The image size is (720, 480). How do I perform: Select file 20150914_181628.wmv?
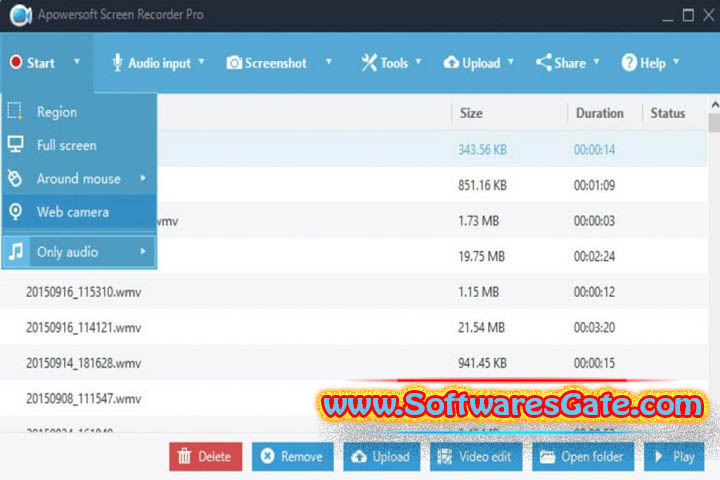click(84, 363)
